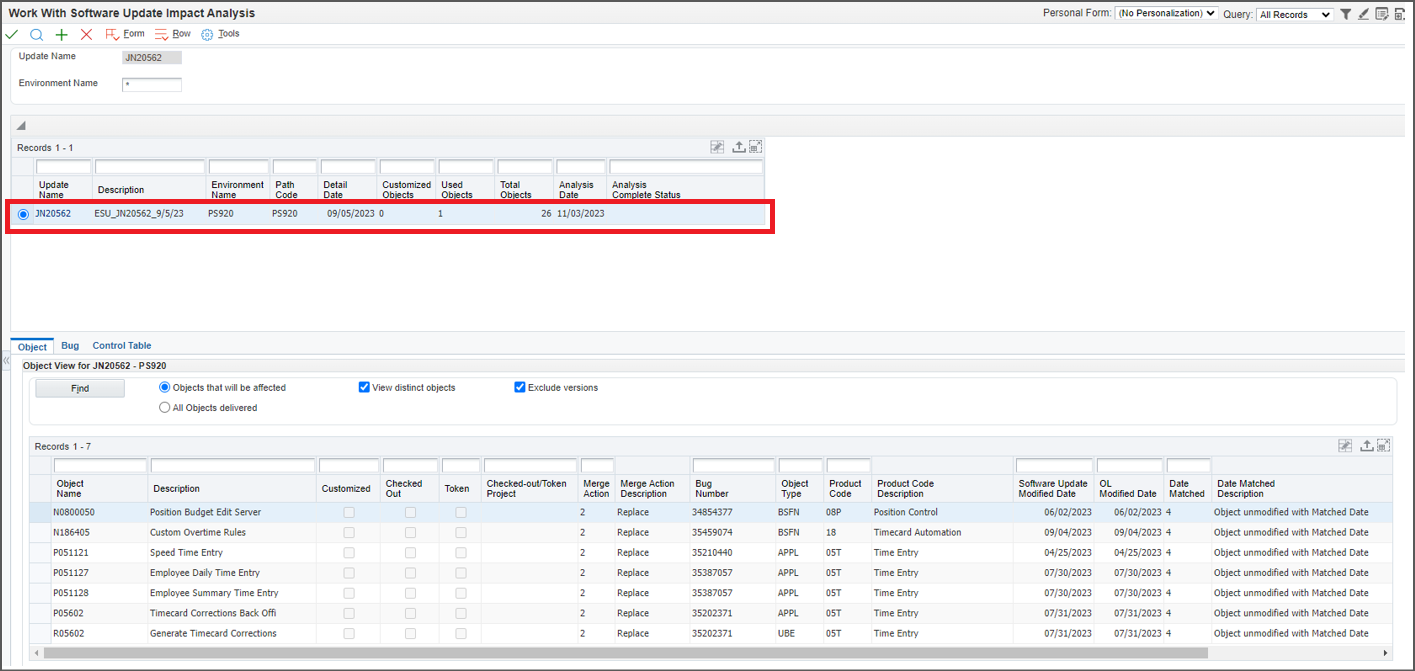The height and width of the screenshot is (671, 1415).
Task: Click the Find magnifier icon in toolbar
Action: click(x=37, y=34)
